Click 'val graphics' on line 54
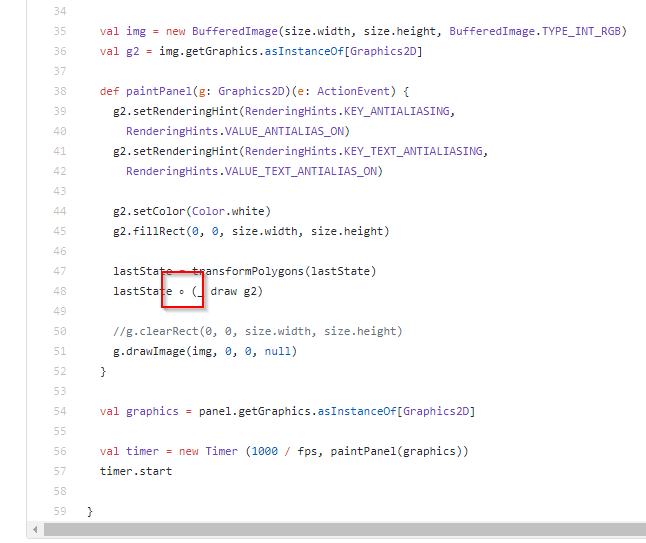This screenshot has height=543, width=646. coord(139,412)
